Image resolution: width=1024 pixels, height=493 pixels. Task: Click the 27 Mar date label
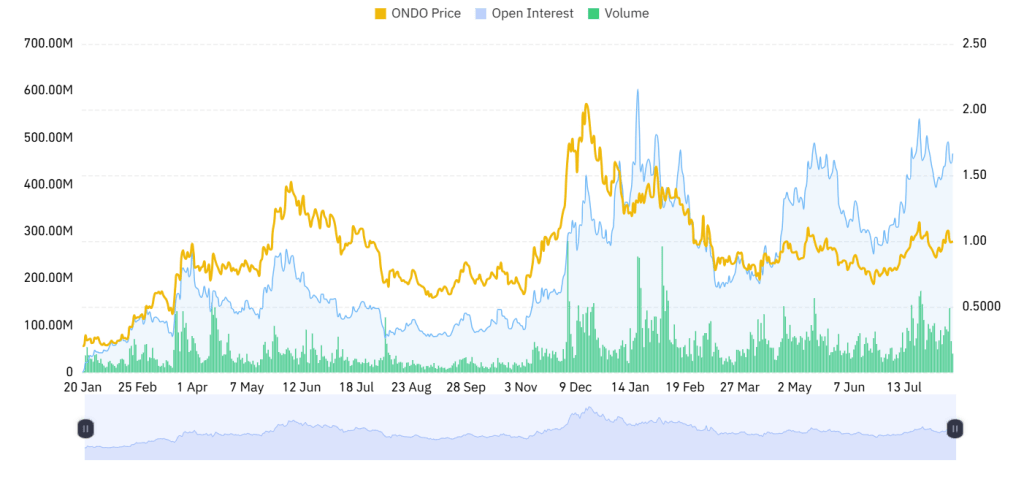(740, 387)
